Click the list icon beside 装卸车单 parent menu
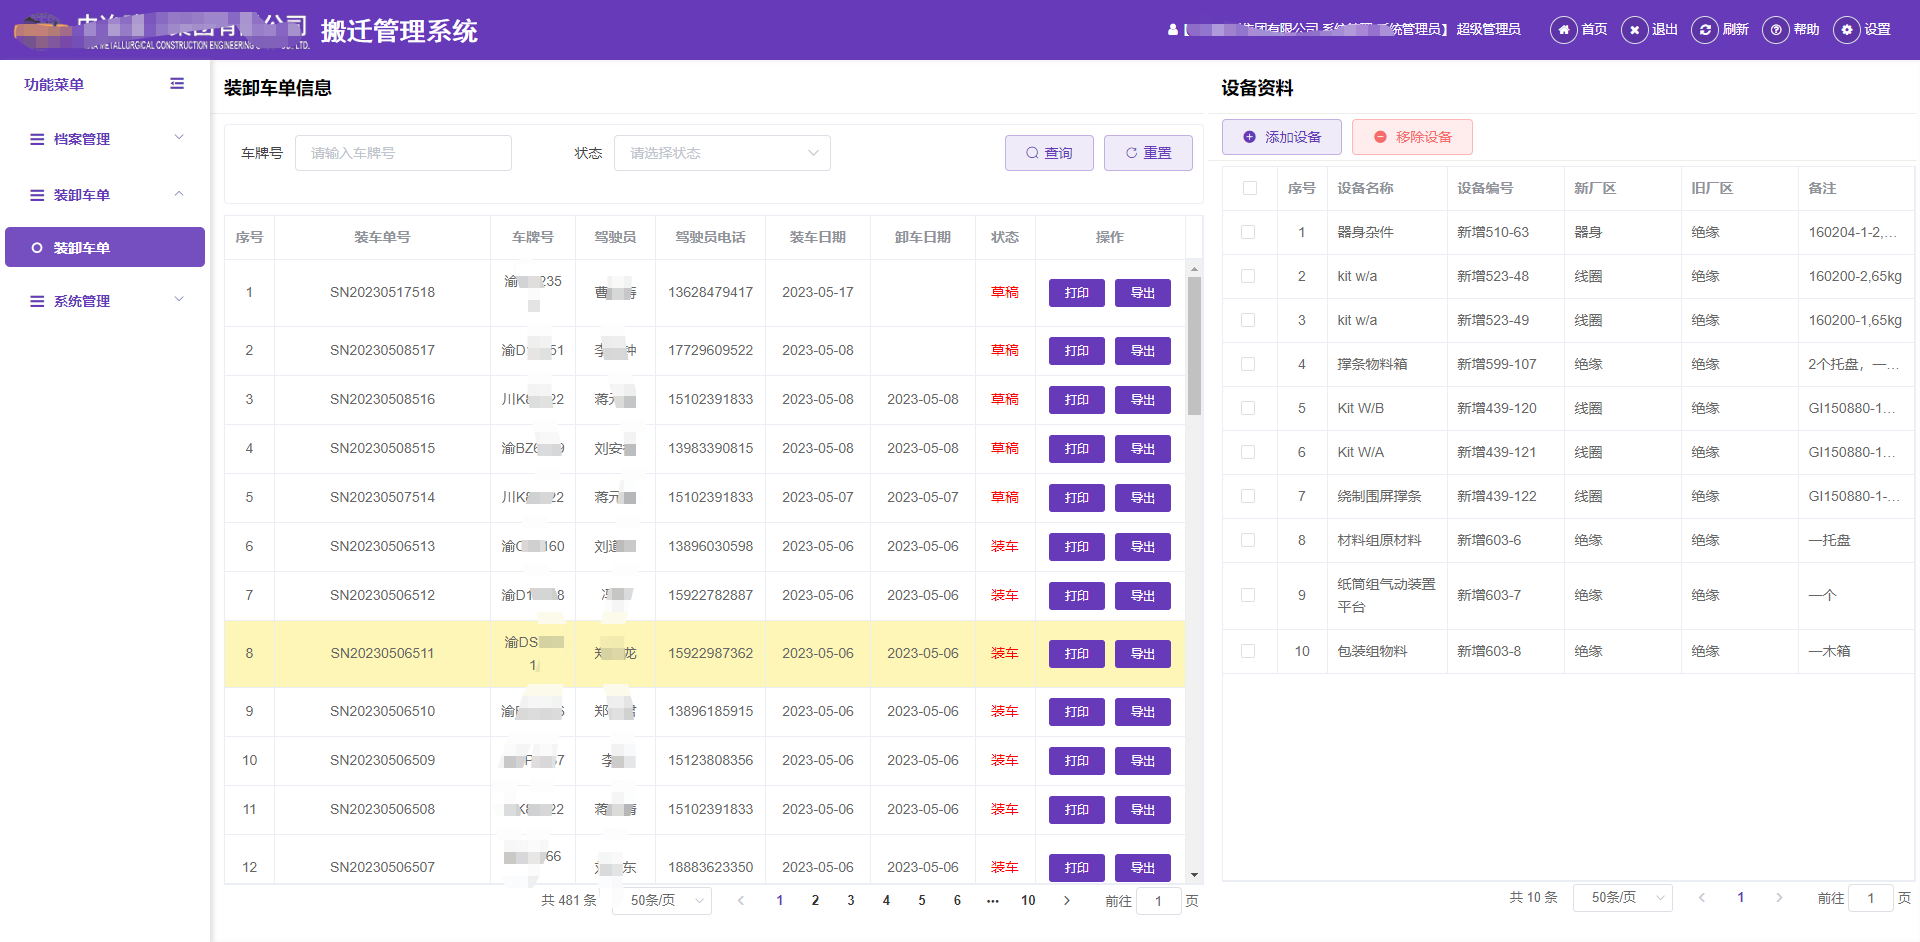1920x942 pixels. [37, 195]
